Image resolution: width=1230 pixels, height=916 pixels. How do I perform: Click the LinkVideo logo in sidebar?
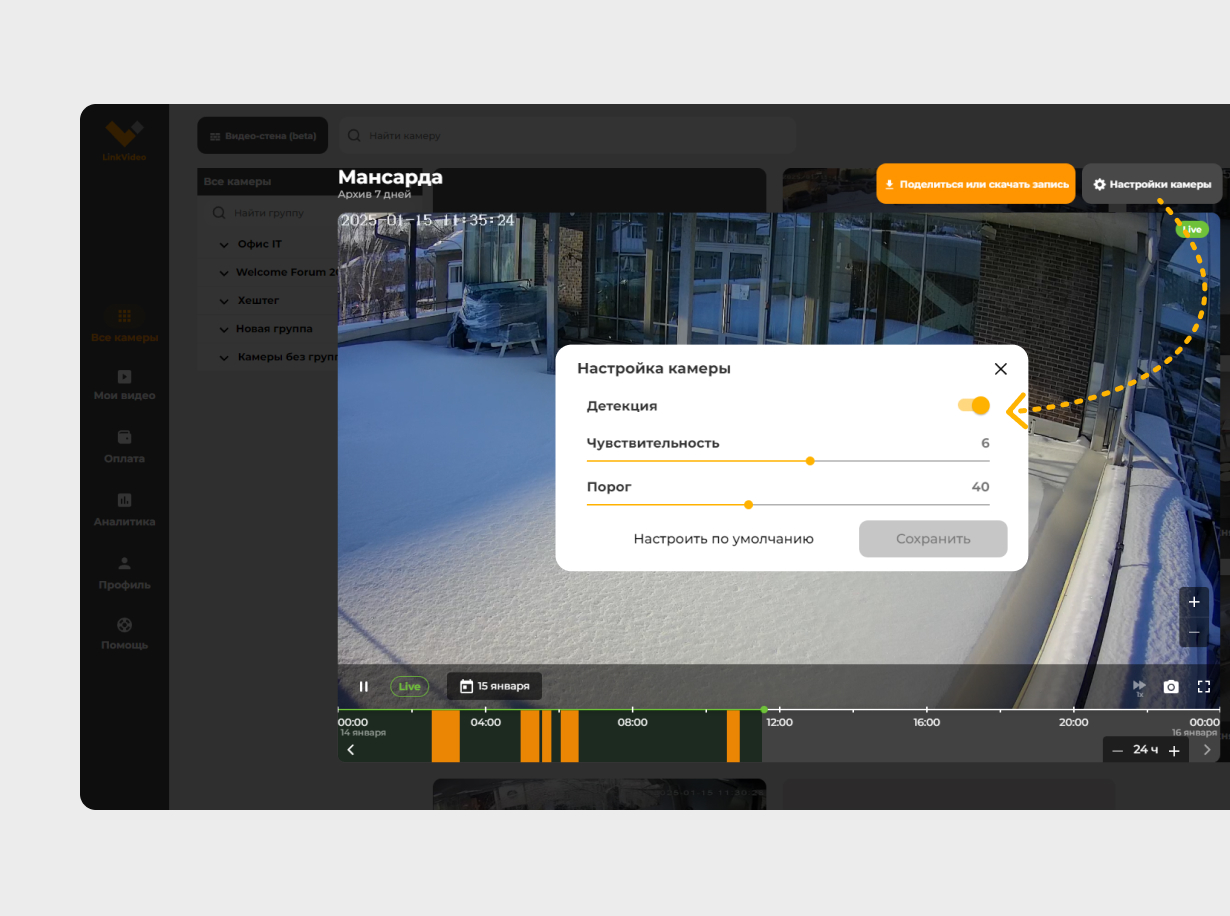tap(125, 140)
